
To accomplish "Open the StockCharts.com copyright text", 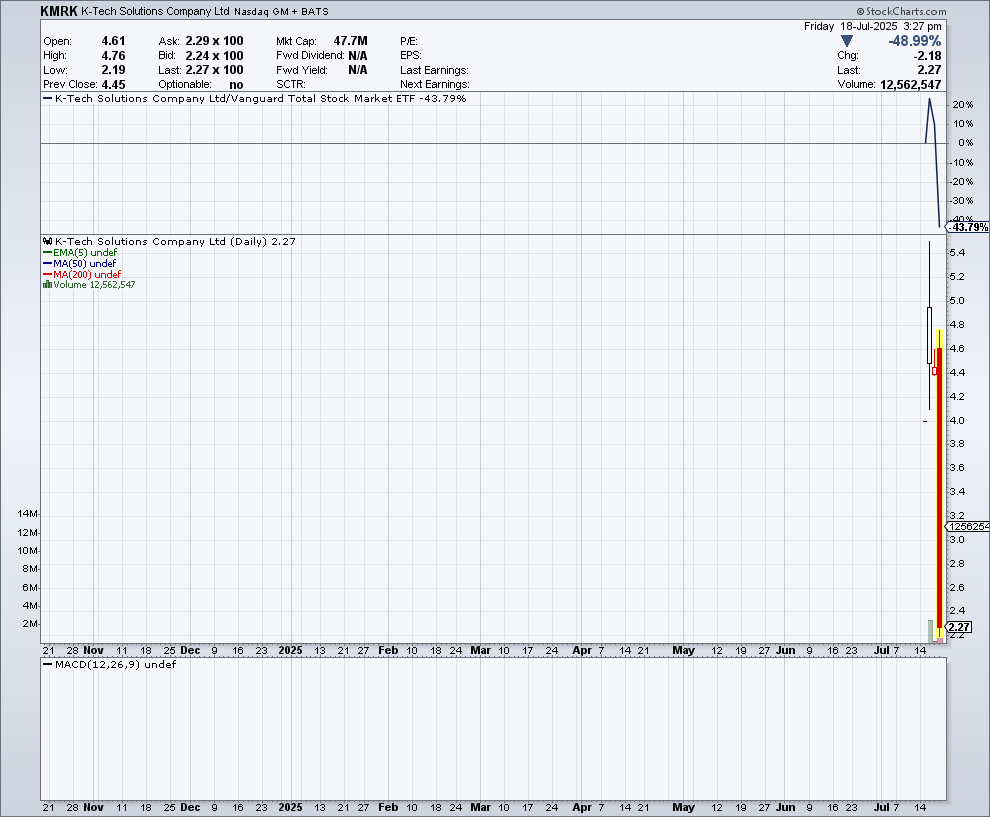I will click(902, 11).
